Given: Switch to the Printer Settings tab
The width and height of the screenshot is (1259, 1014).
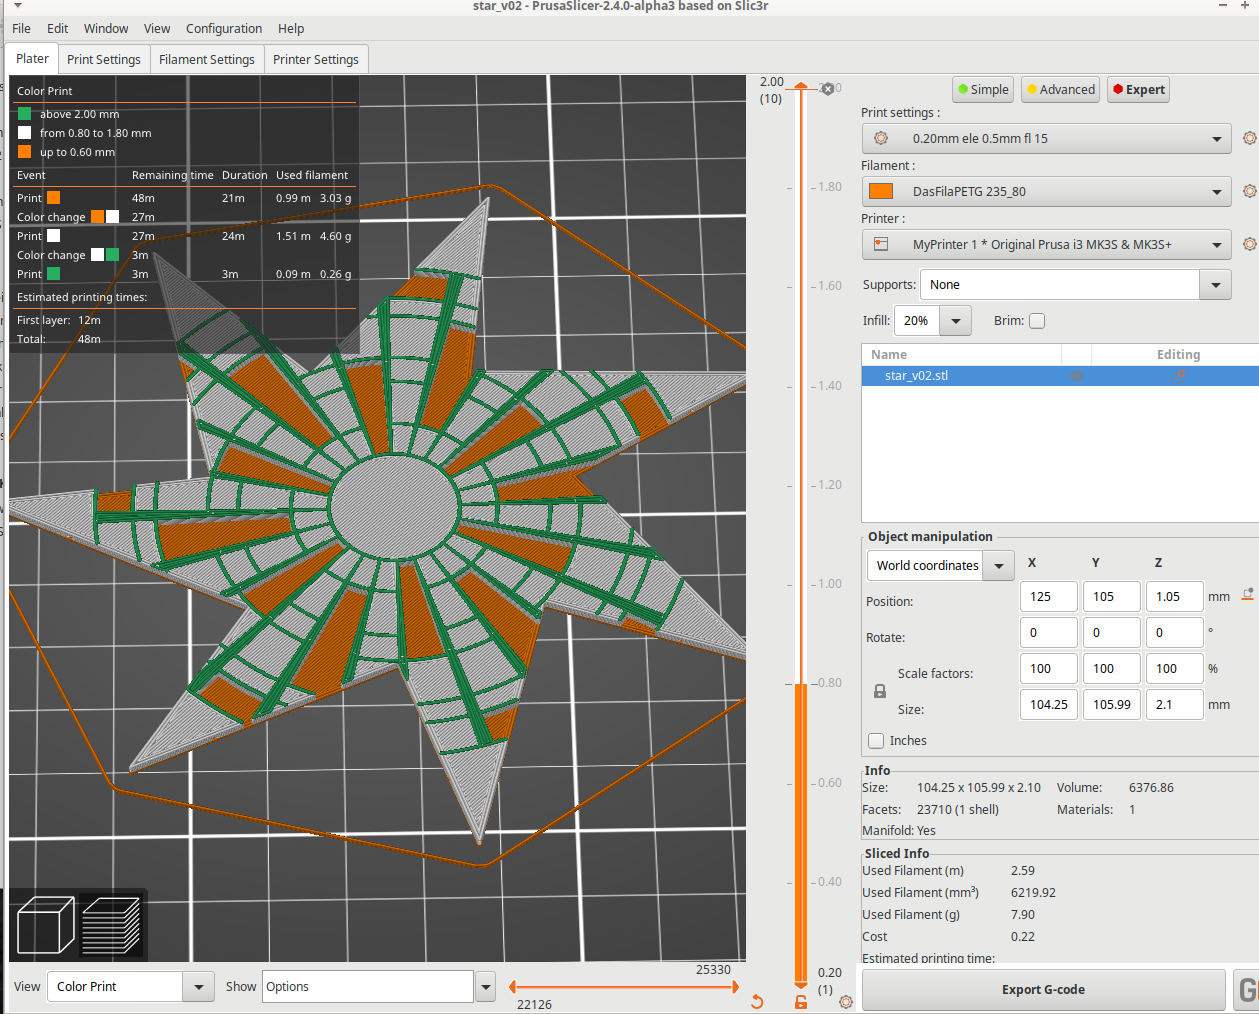Looking at the screenshot, I should [x=315, y=59].
